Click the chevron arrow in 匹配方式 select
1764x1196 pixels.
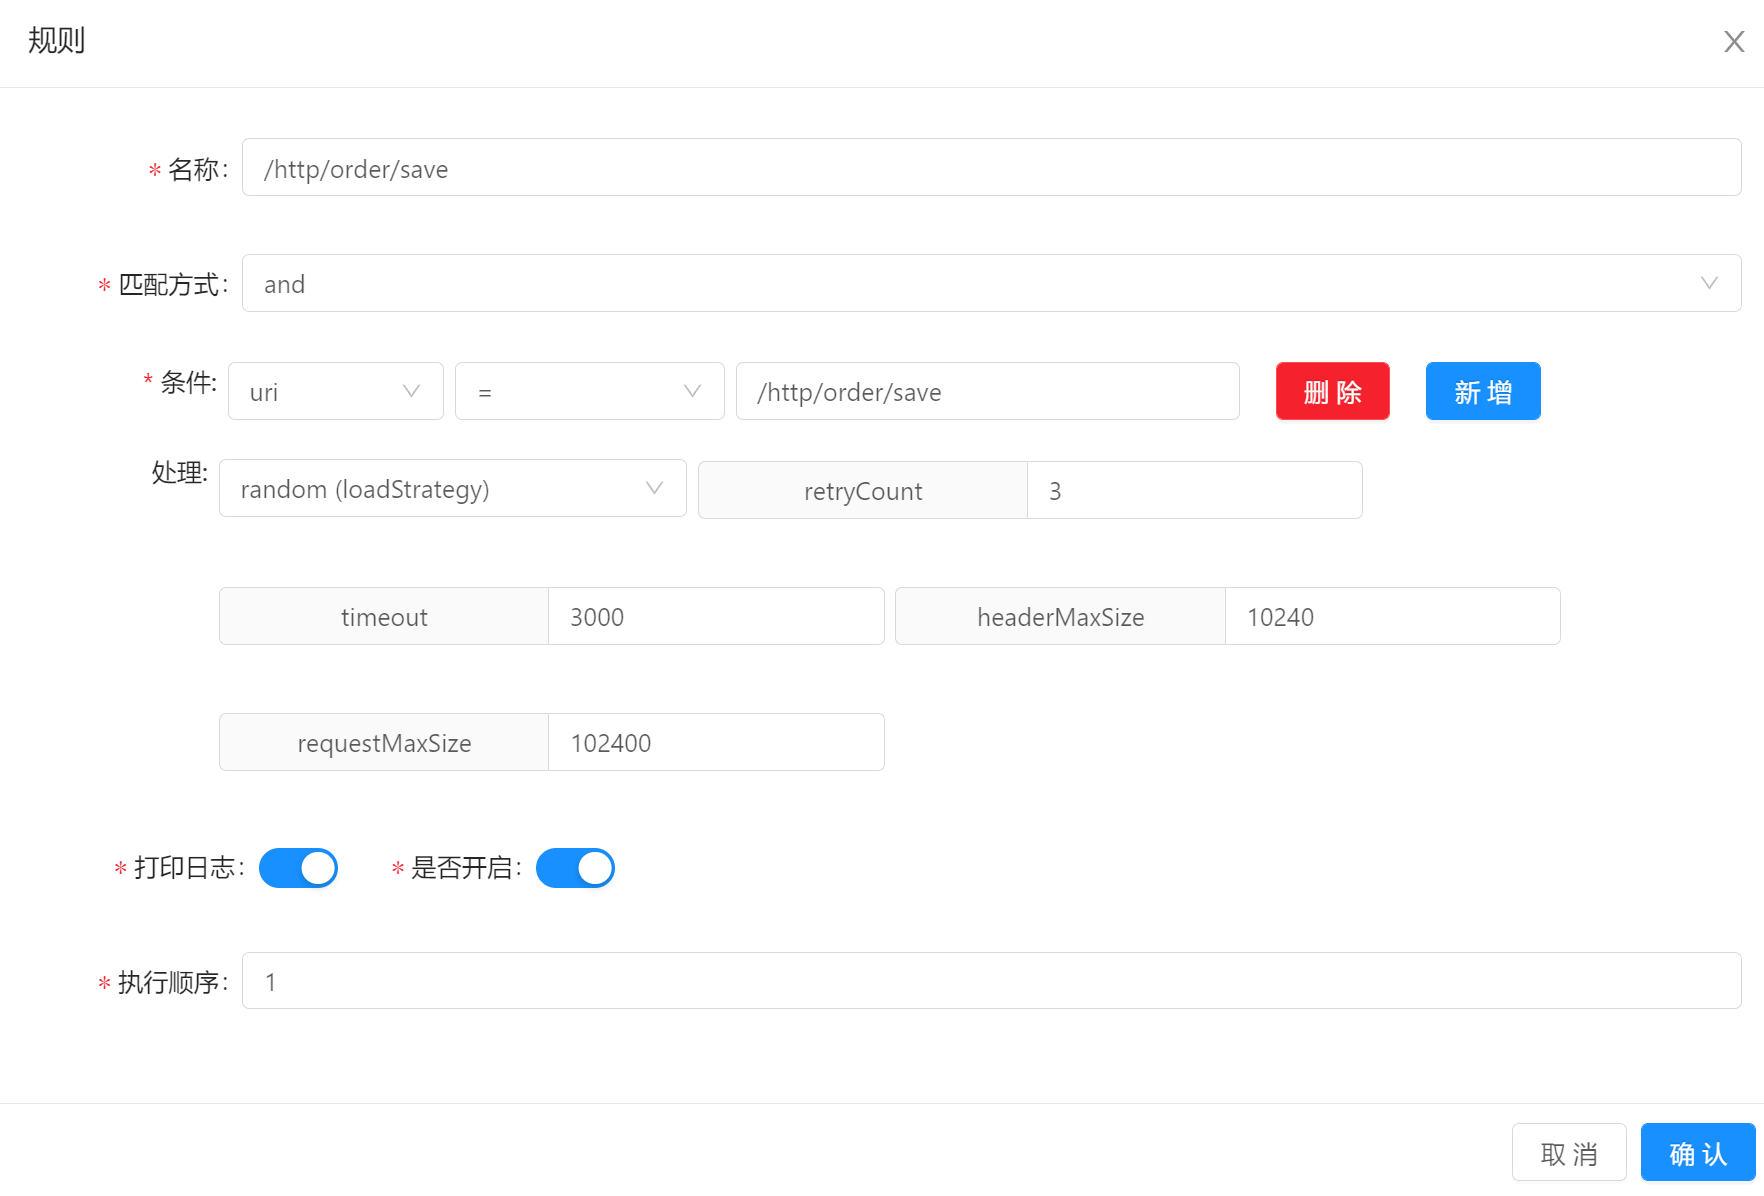(x=1709, y=284)
